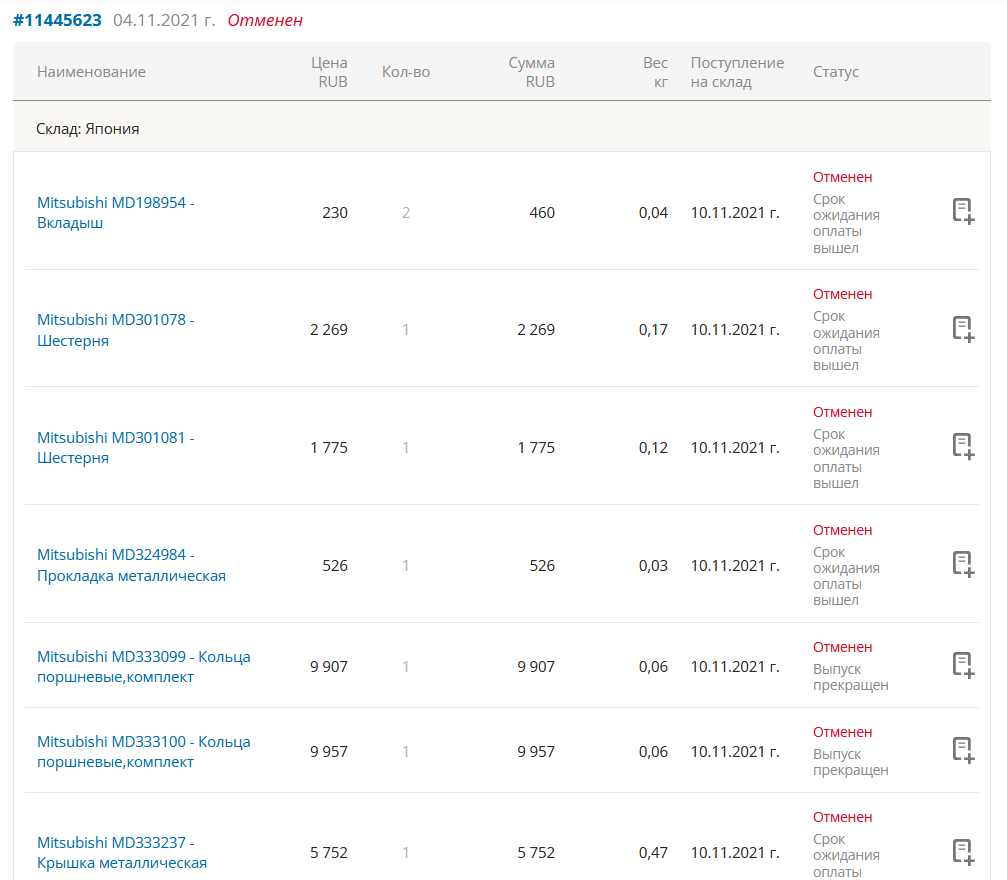The image size is (1007, 880).
Task: Open Mitsubishi MD333099 Кольца поршневые link
Action: pos(143,667)
